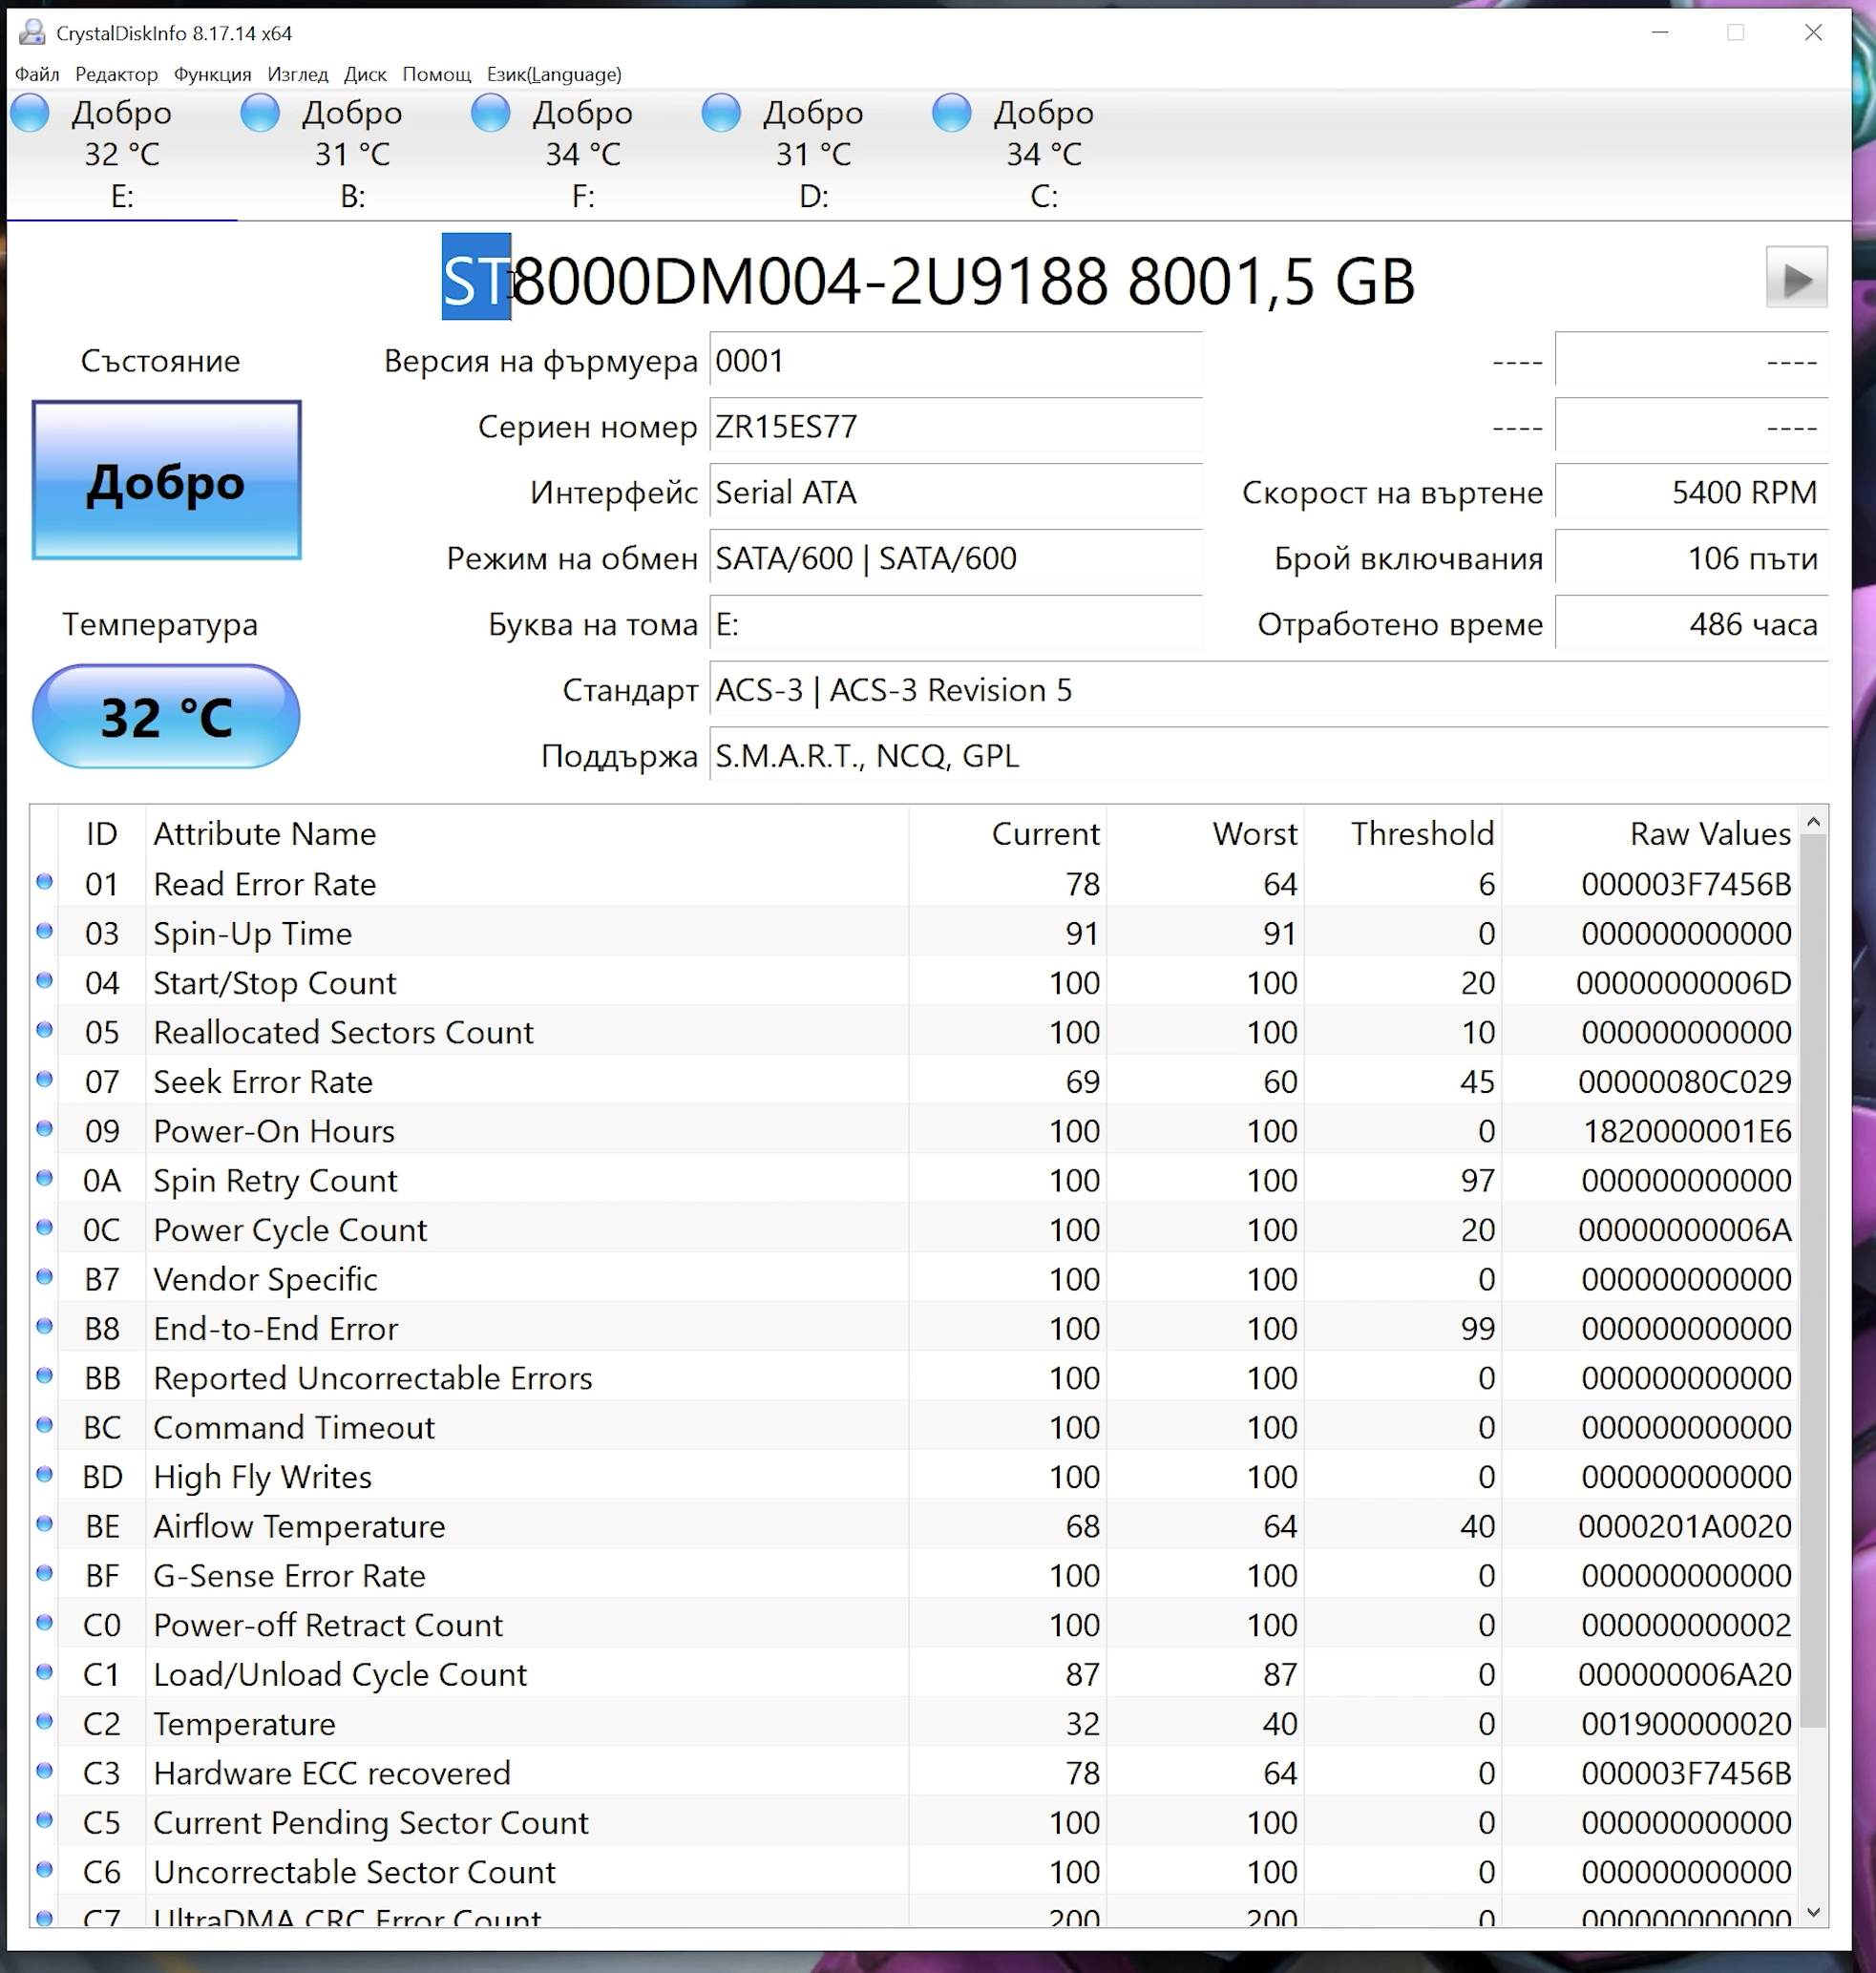The image size is (1876, 1973).
Task: Click status dot of High Fly Writes
Action: click(x=44, y=1474)
